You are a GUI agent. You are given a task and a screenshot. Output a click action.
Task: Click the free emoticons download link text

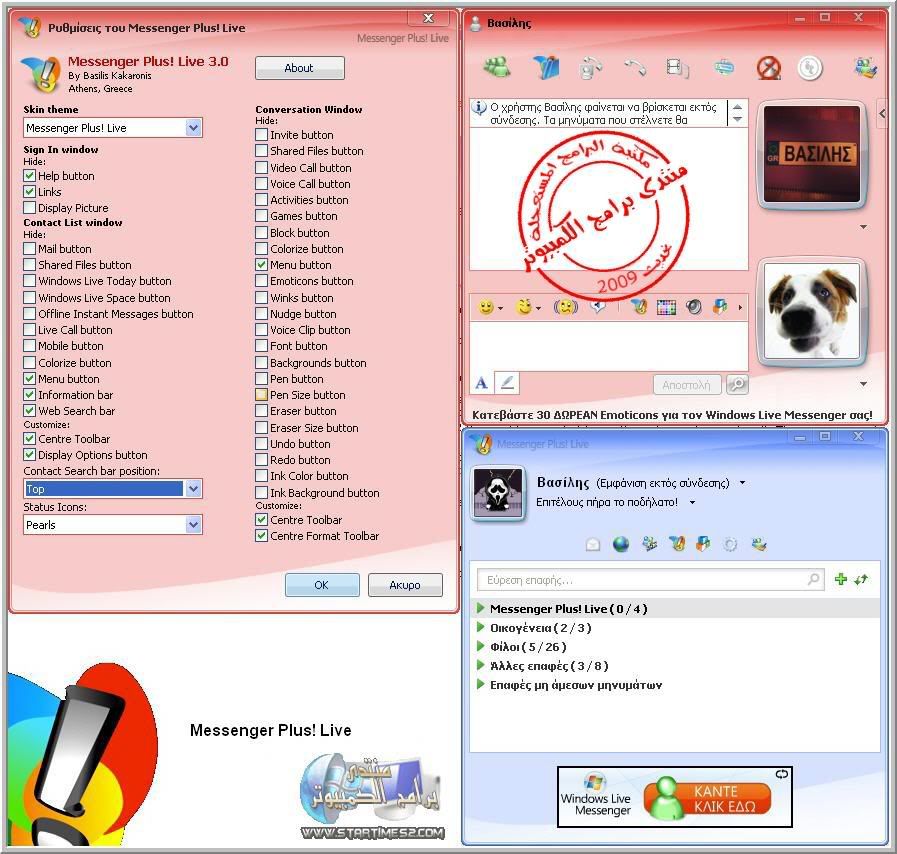[x=672, y=415]
